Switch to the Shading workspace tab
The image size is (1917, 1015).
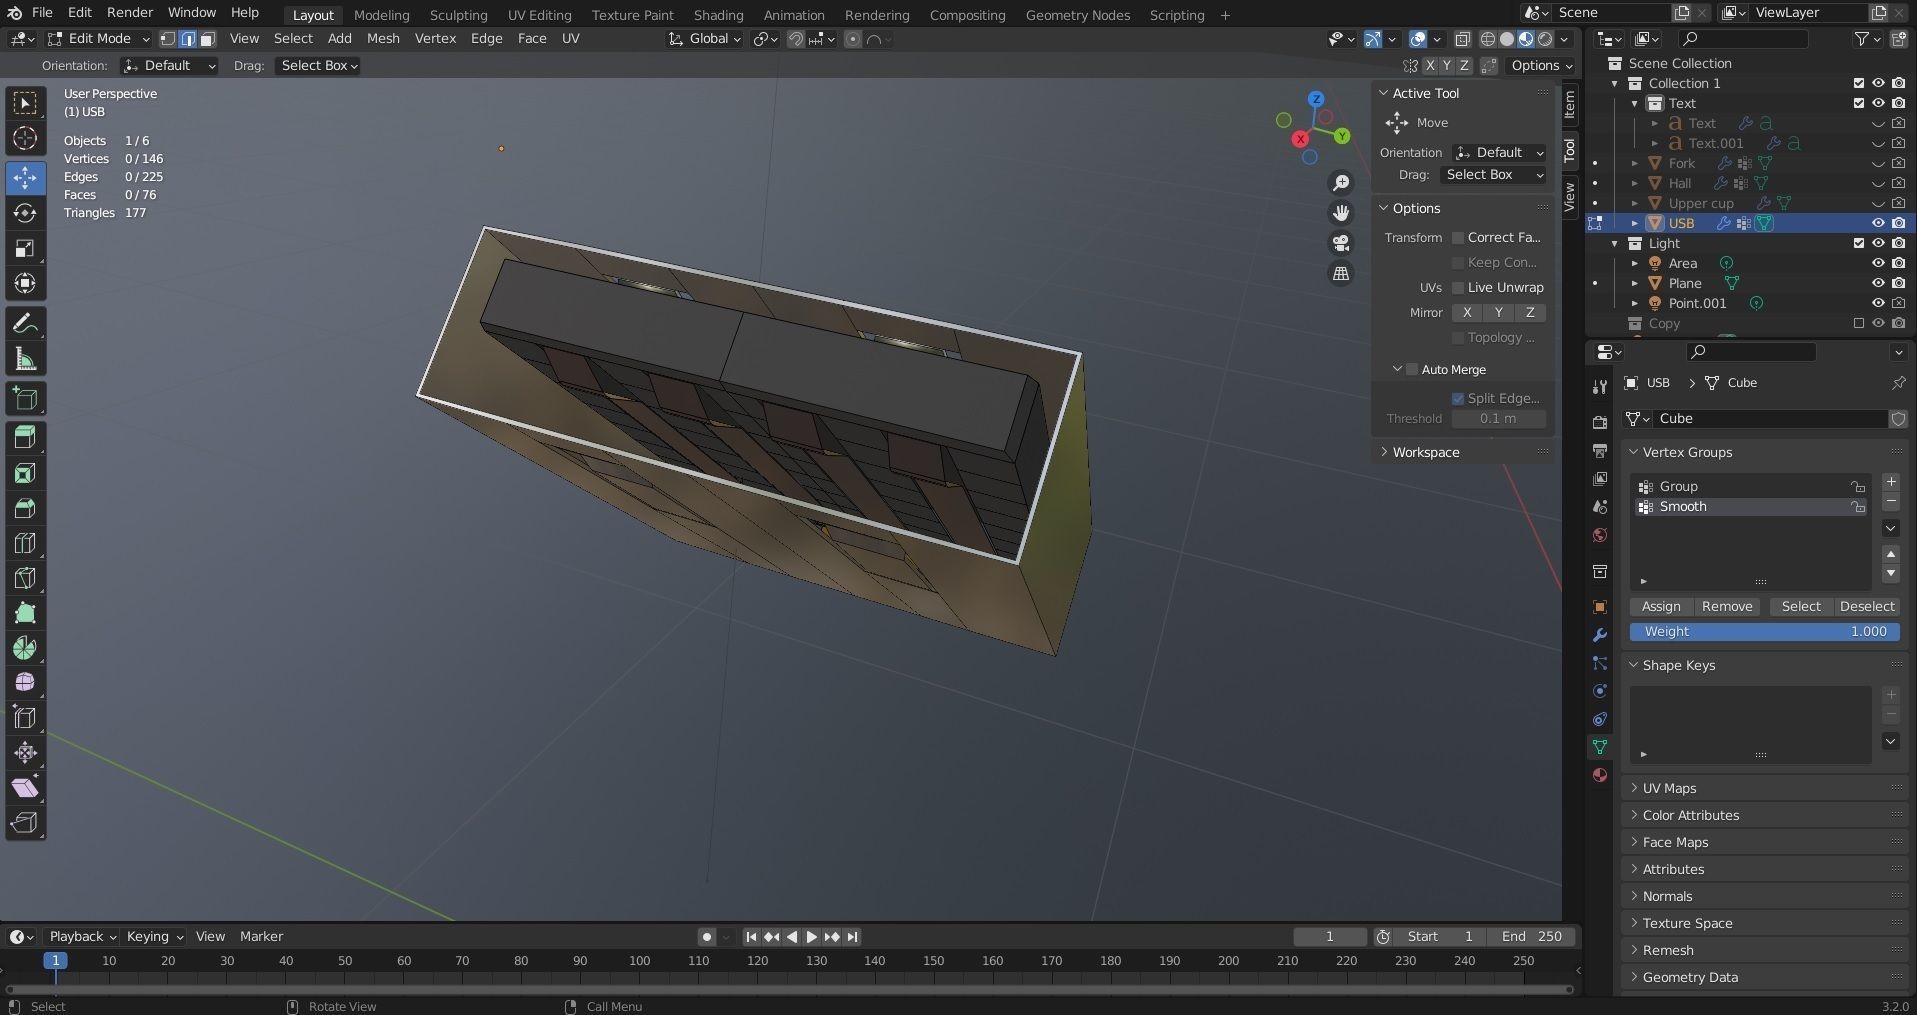[718, 15]
